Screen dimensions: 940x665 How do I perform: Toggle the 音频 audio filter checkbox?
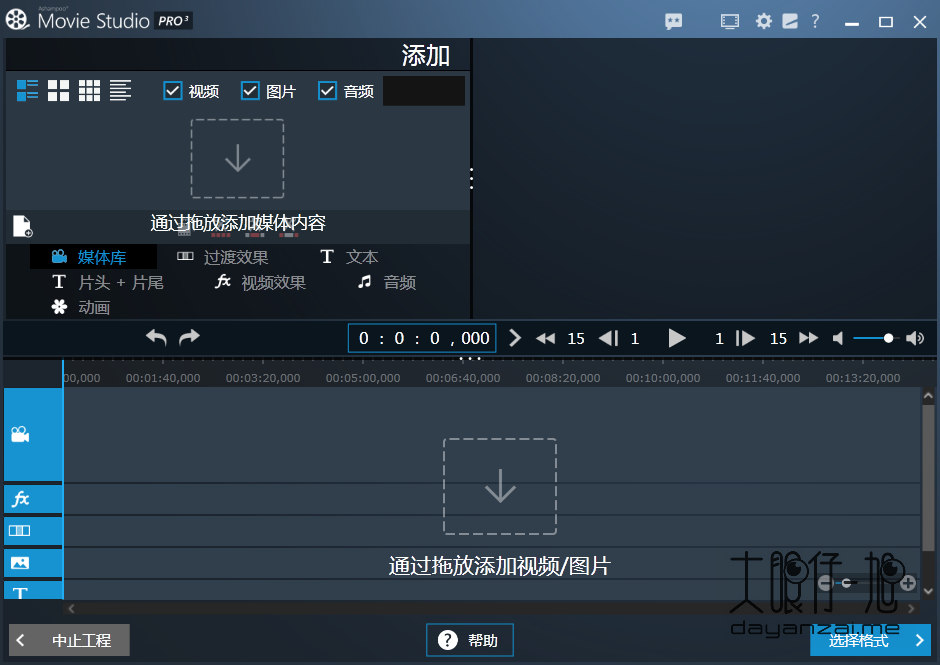327,91
